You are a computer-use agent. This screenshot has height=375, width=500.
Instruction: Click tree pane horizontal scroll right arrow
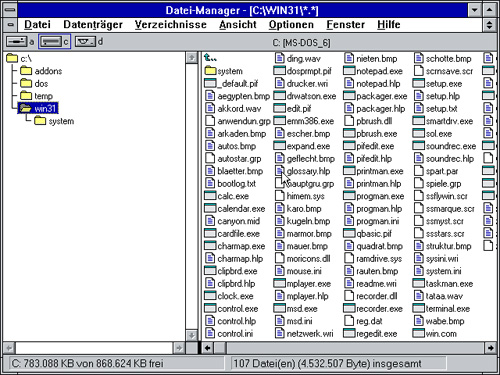click(179, 348)
